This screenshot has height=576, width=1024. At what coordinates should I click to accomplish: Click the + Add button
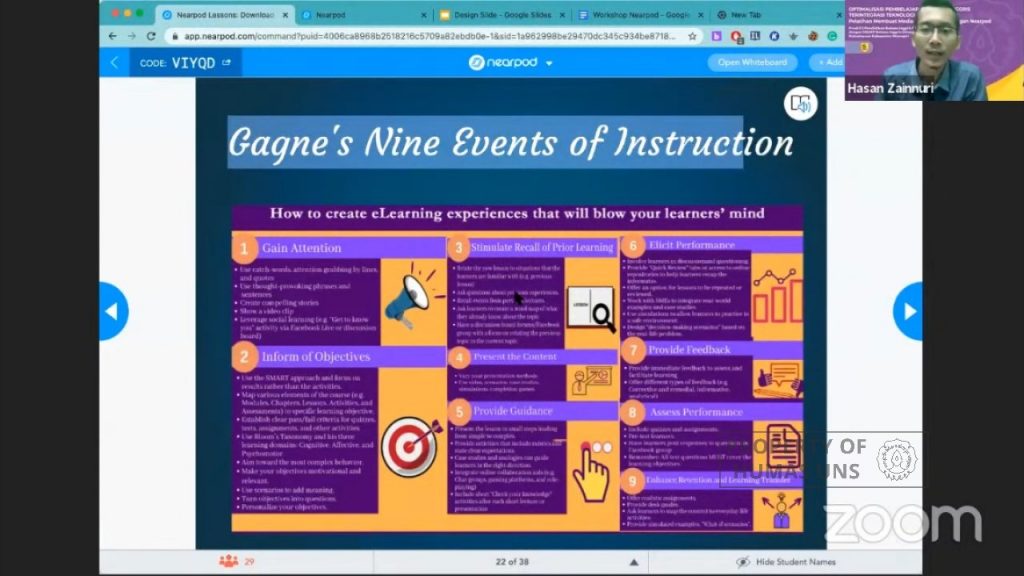(x=828, y=62)
